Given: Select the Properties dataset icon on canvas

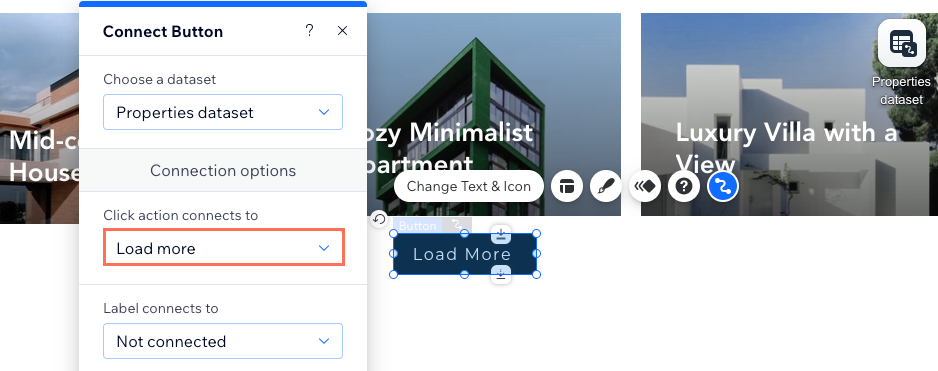Looking at the screenshot, I should [902, 43].
